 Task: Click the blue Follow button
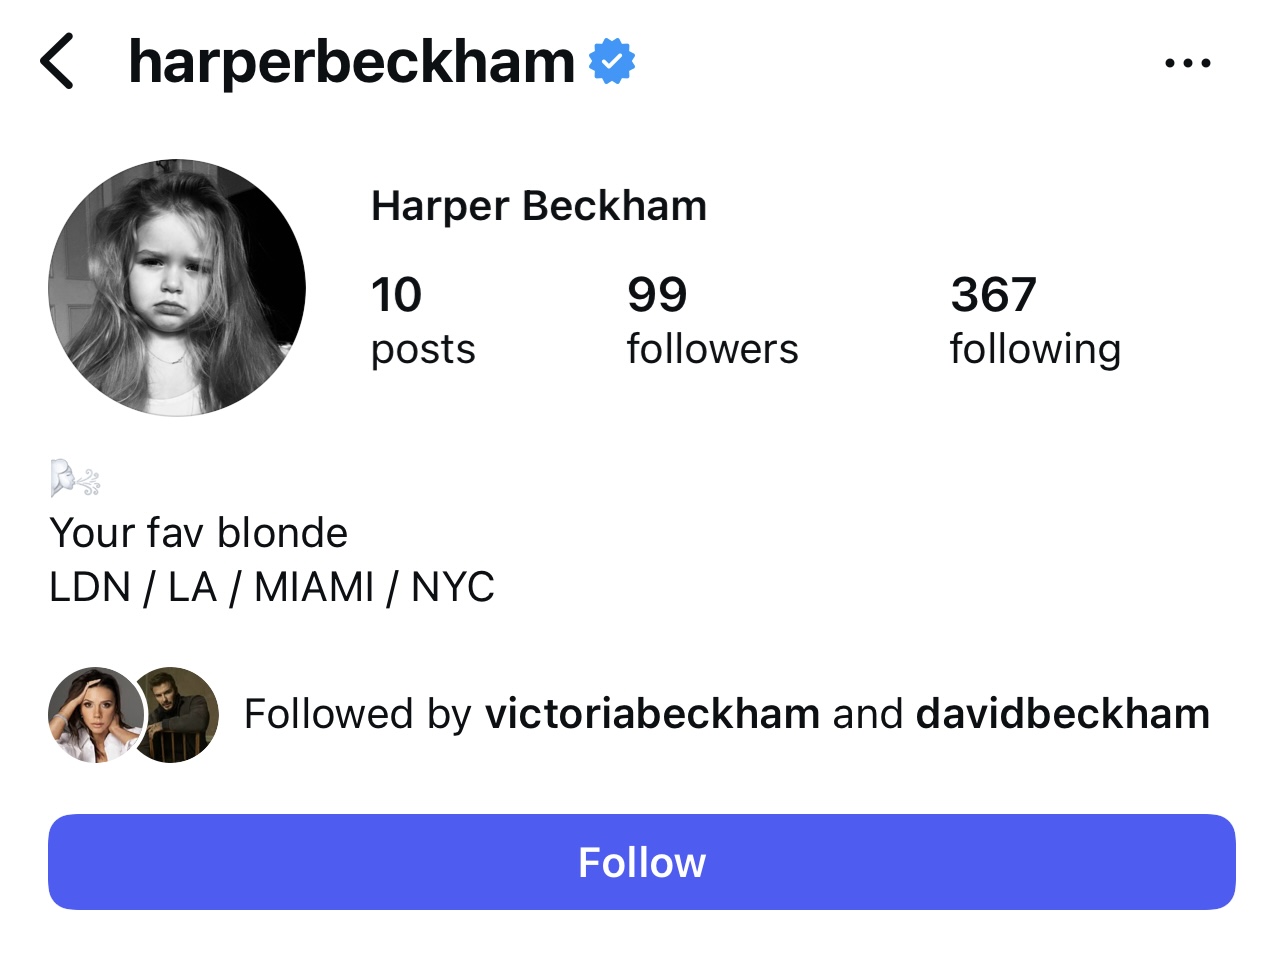click(642, 862)
